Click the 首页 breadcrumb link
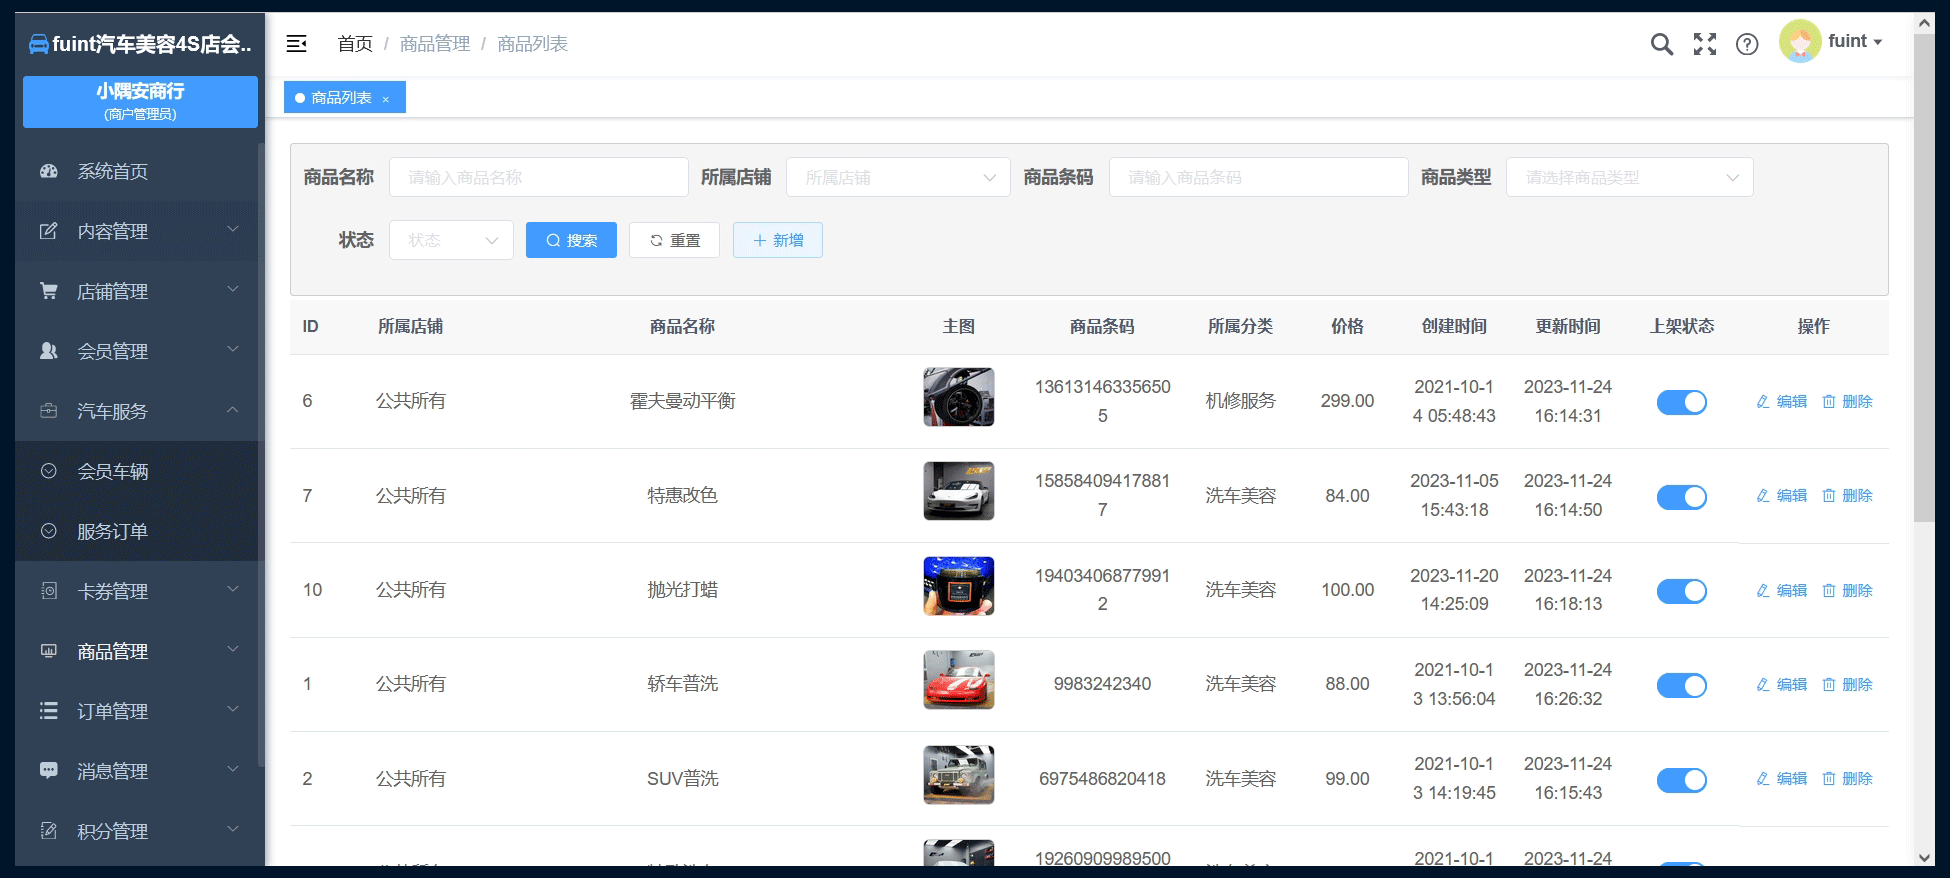This screenshot has height=878, width=1950. pos(355,44)
